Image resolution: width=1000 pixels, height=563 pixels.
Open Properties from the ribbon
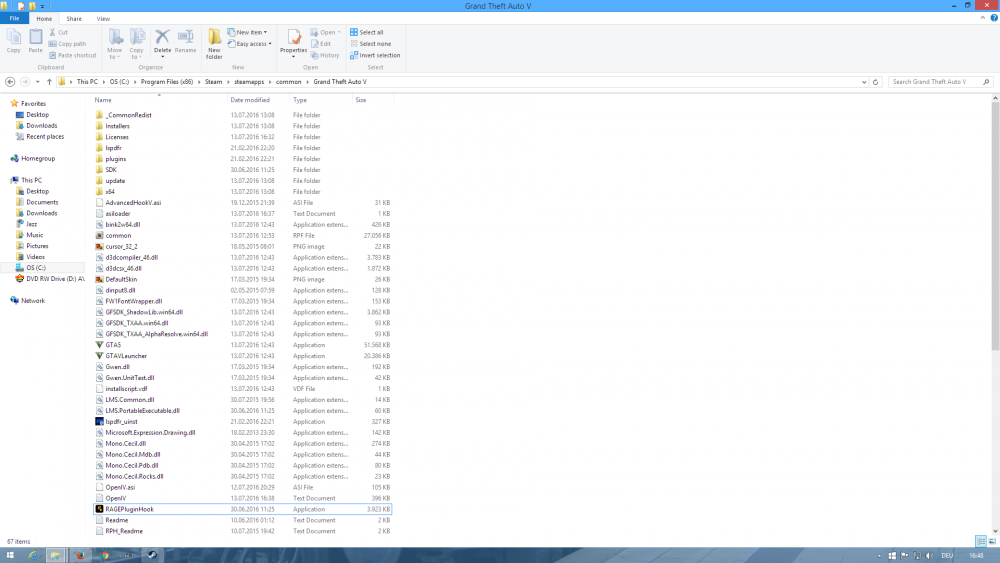(x=293, y=42)
